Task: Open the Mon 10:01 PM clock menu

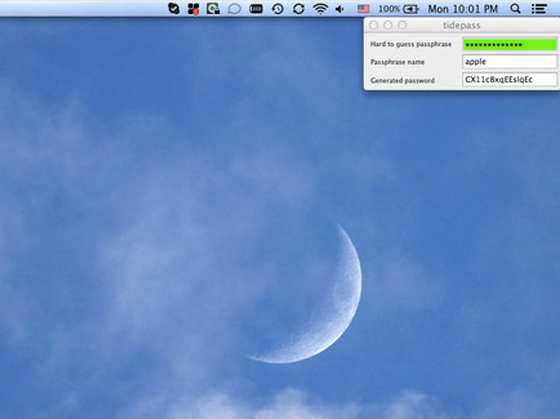Action: tap(463, 9)
